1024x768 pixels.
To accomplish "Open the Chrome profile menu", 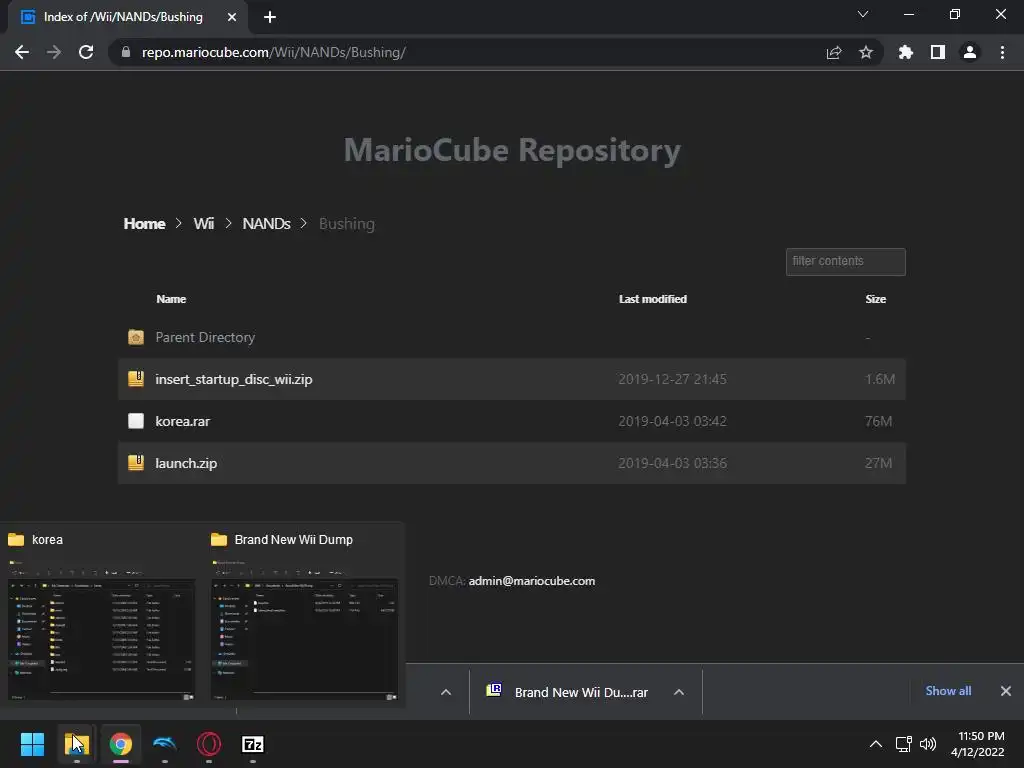I will (x=970, y=52).
